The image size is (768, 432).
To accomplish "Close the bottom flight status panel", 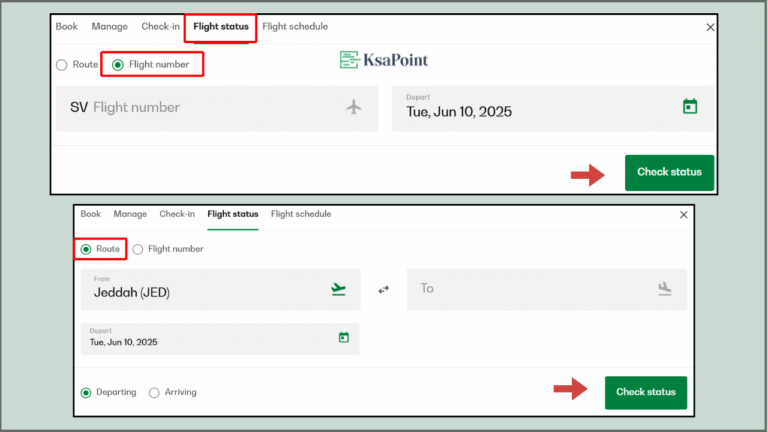I will point(684,215).
